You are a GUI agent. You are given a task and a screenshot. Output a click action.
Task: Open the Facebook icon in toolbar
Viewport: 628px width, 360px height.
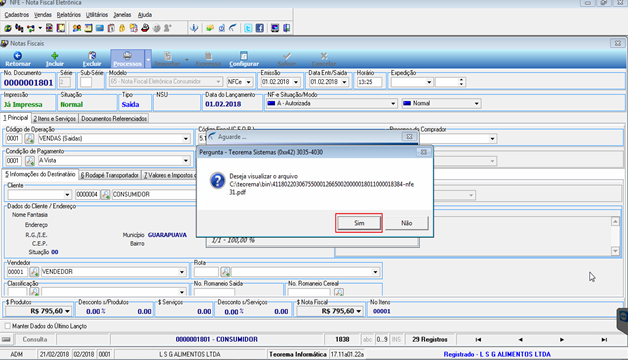260,28
